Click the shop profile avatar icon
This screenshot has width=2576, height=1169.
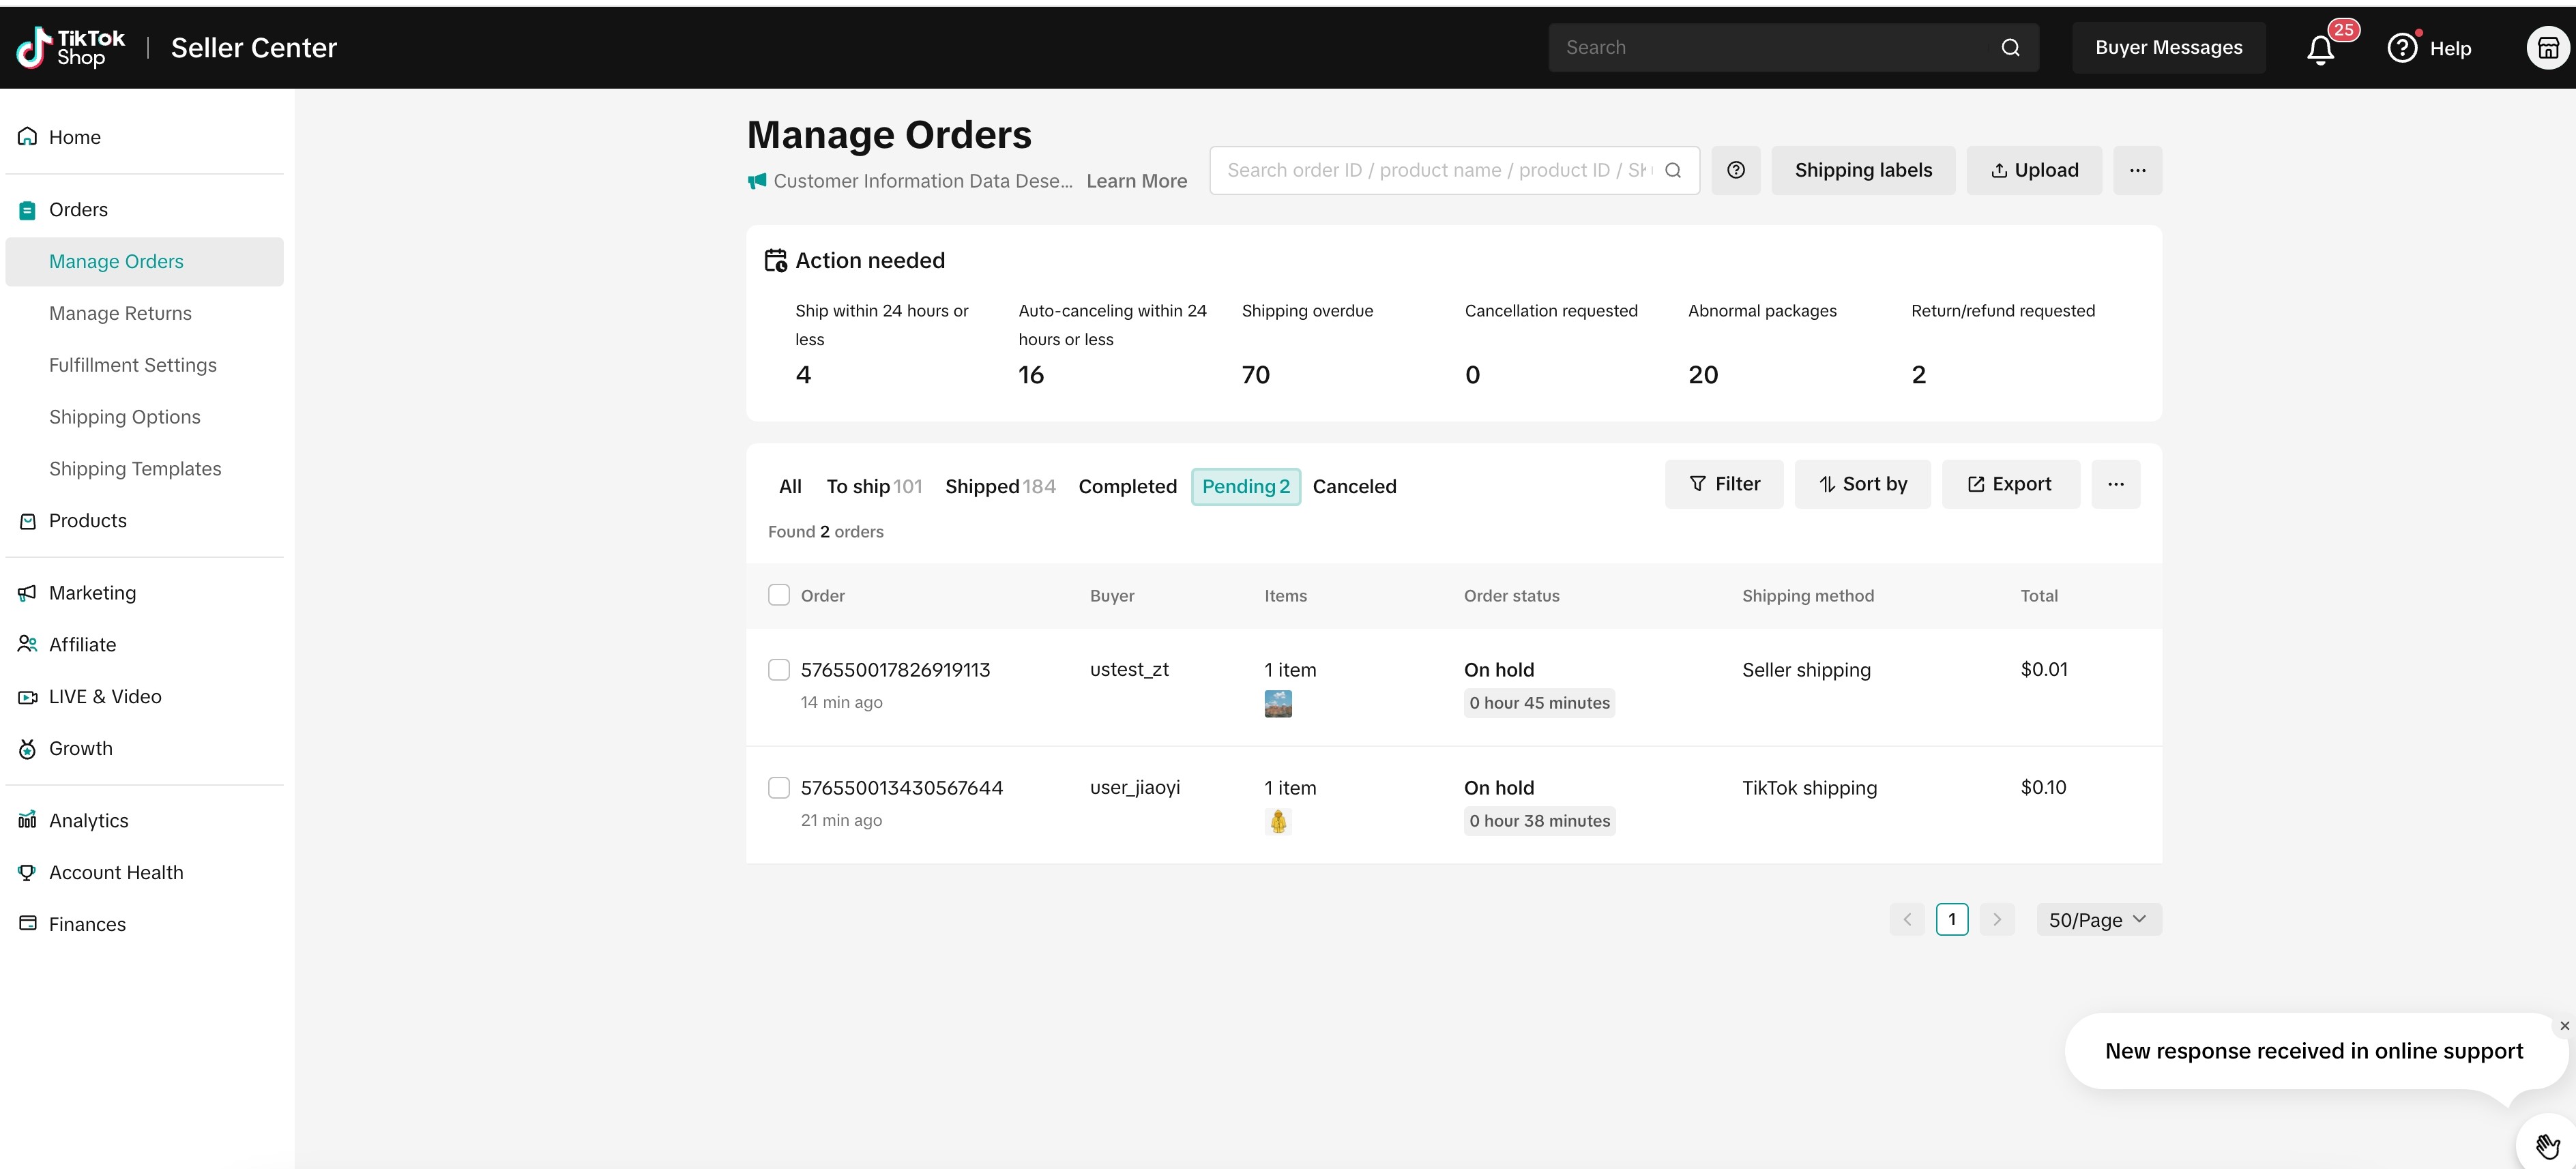click(2547, 48)
